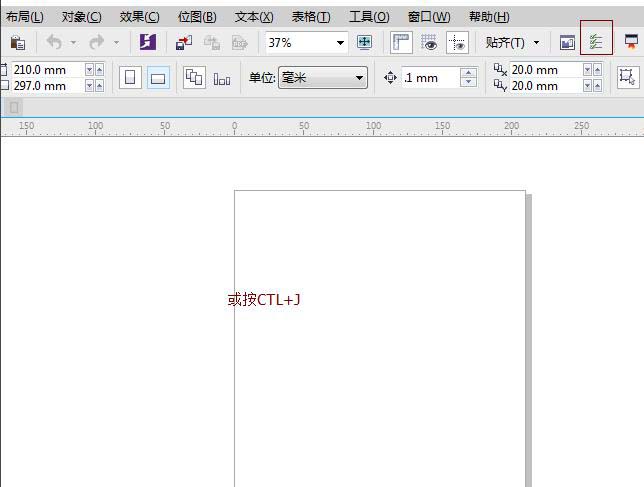Viewport: 644px width, 487px height.
Task: Open the 位图(B) menu
Action: (x=197, y=17)
